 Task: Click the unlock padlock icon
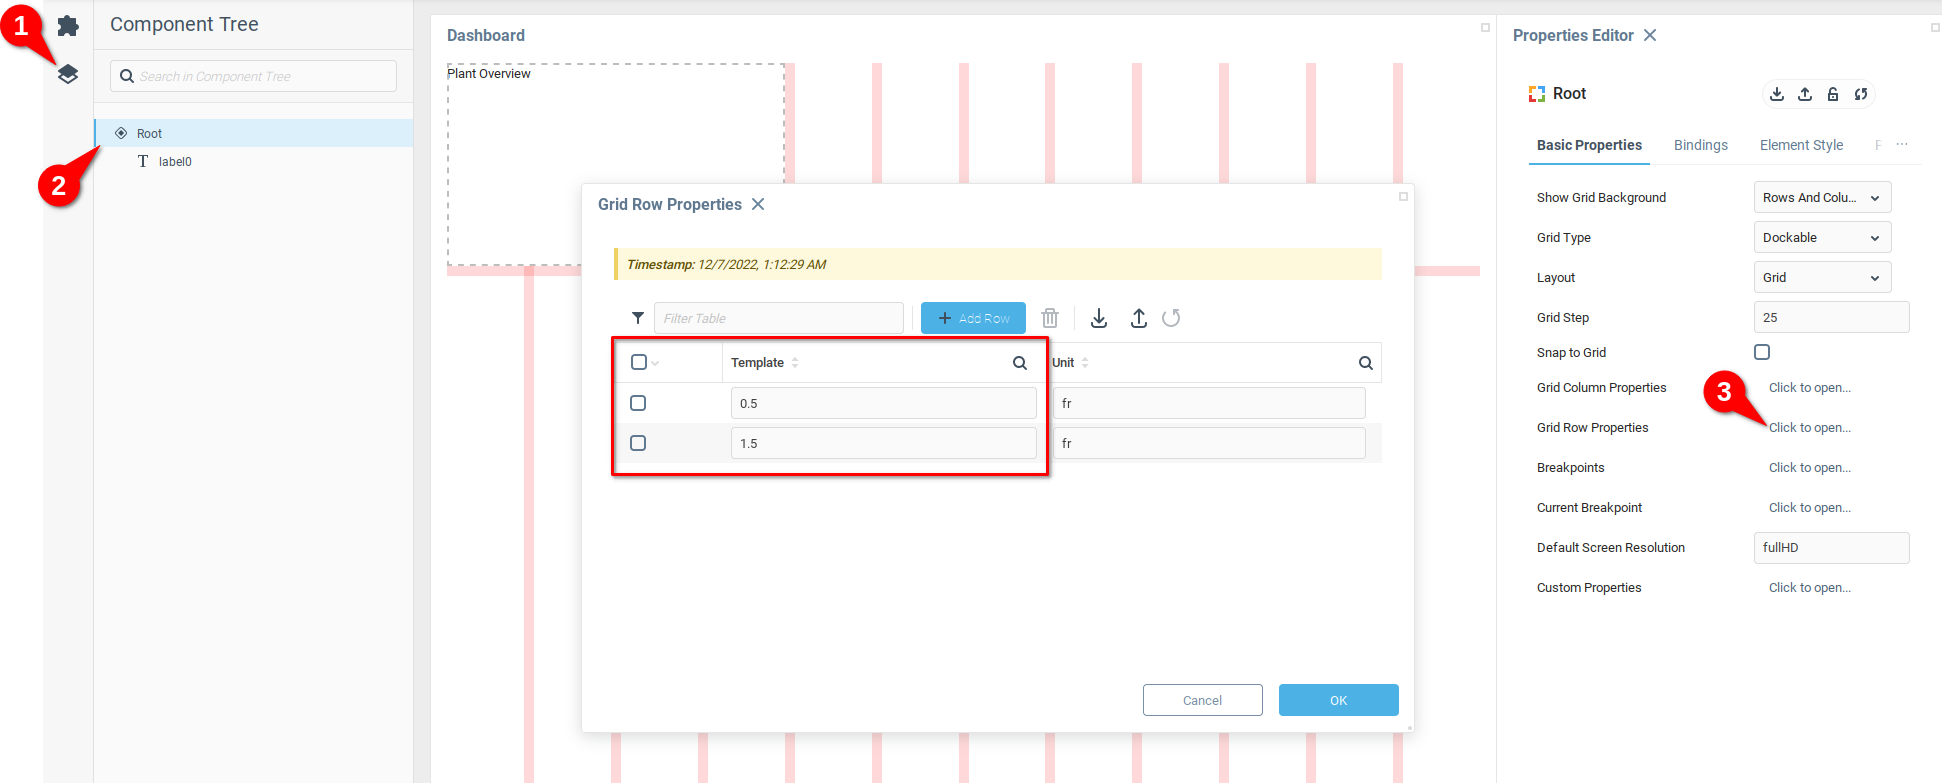1833,94
